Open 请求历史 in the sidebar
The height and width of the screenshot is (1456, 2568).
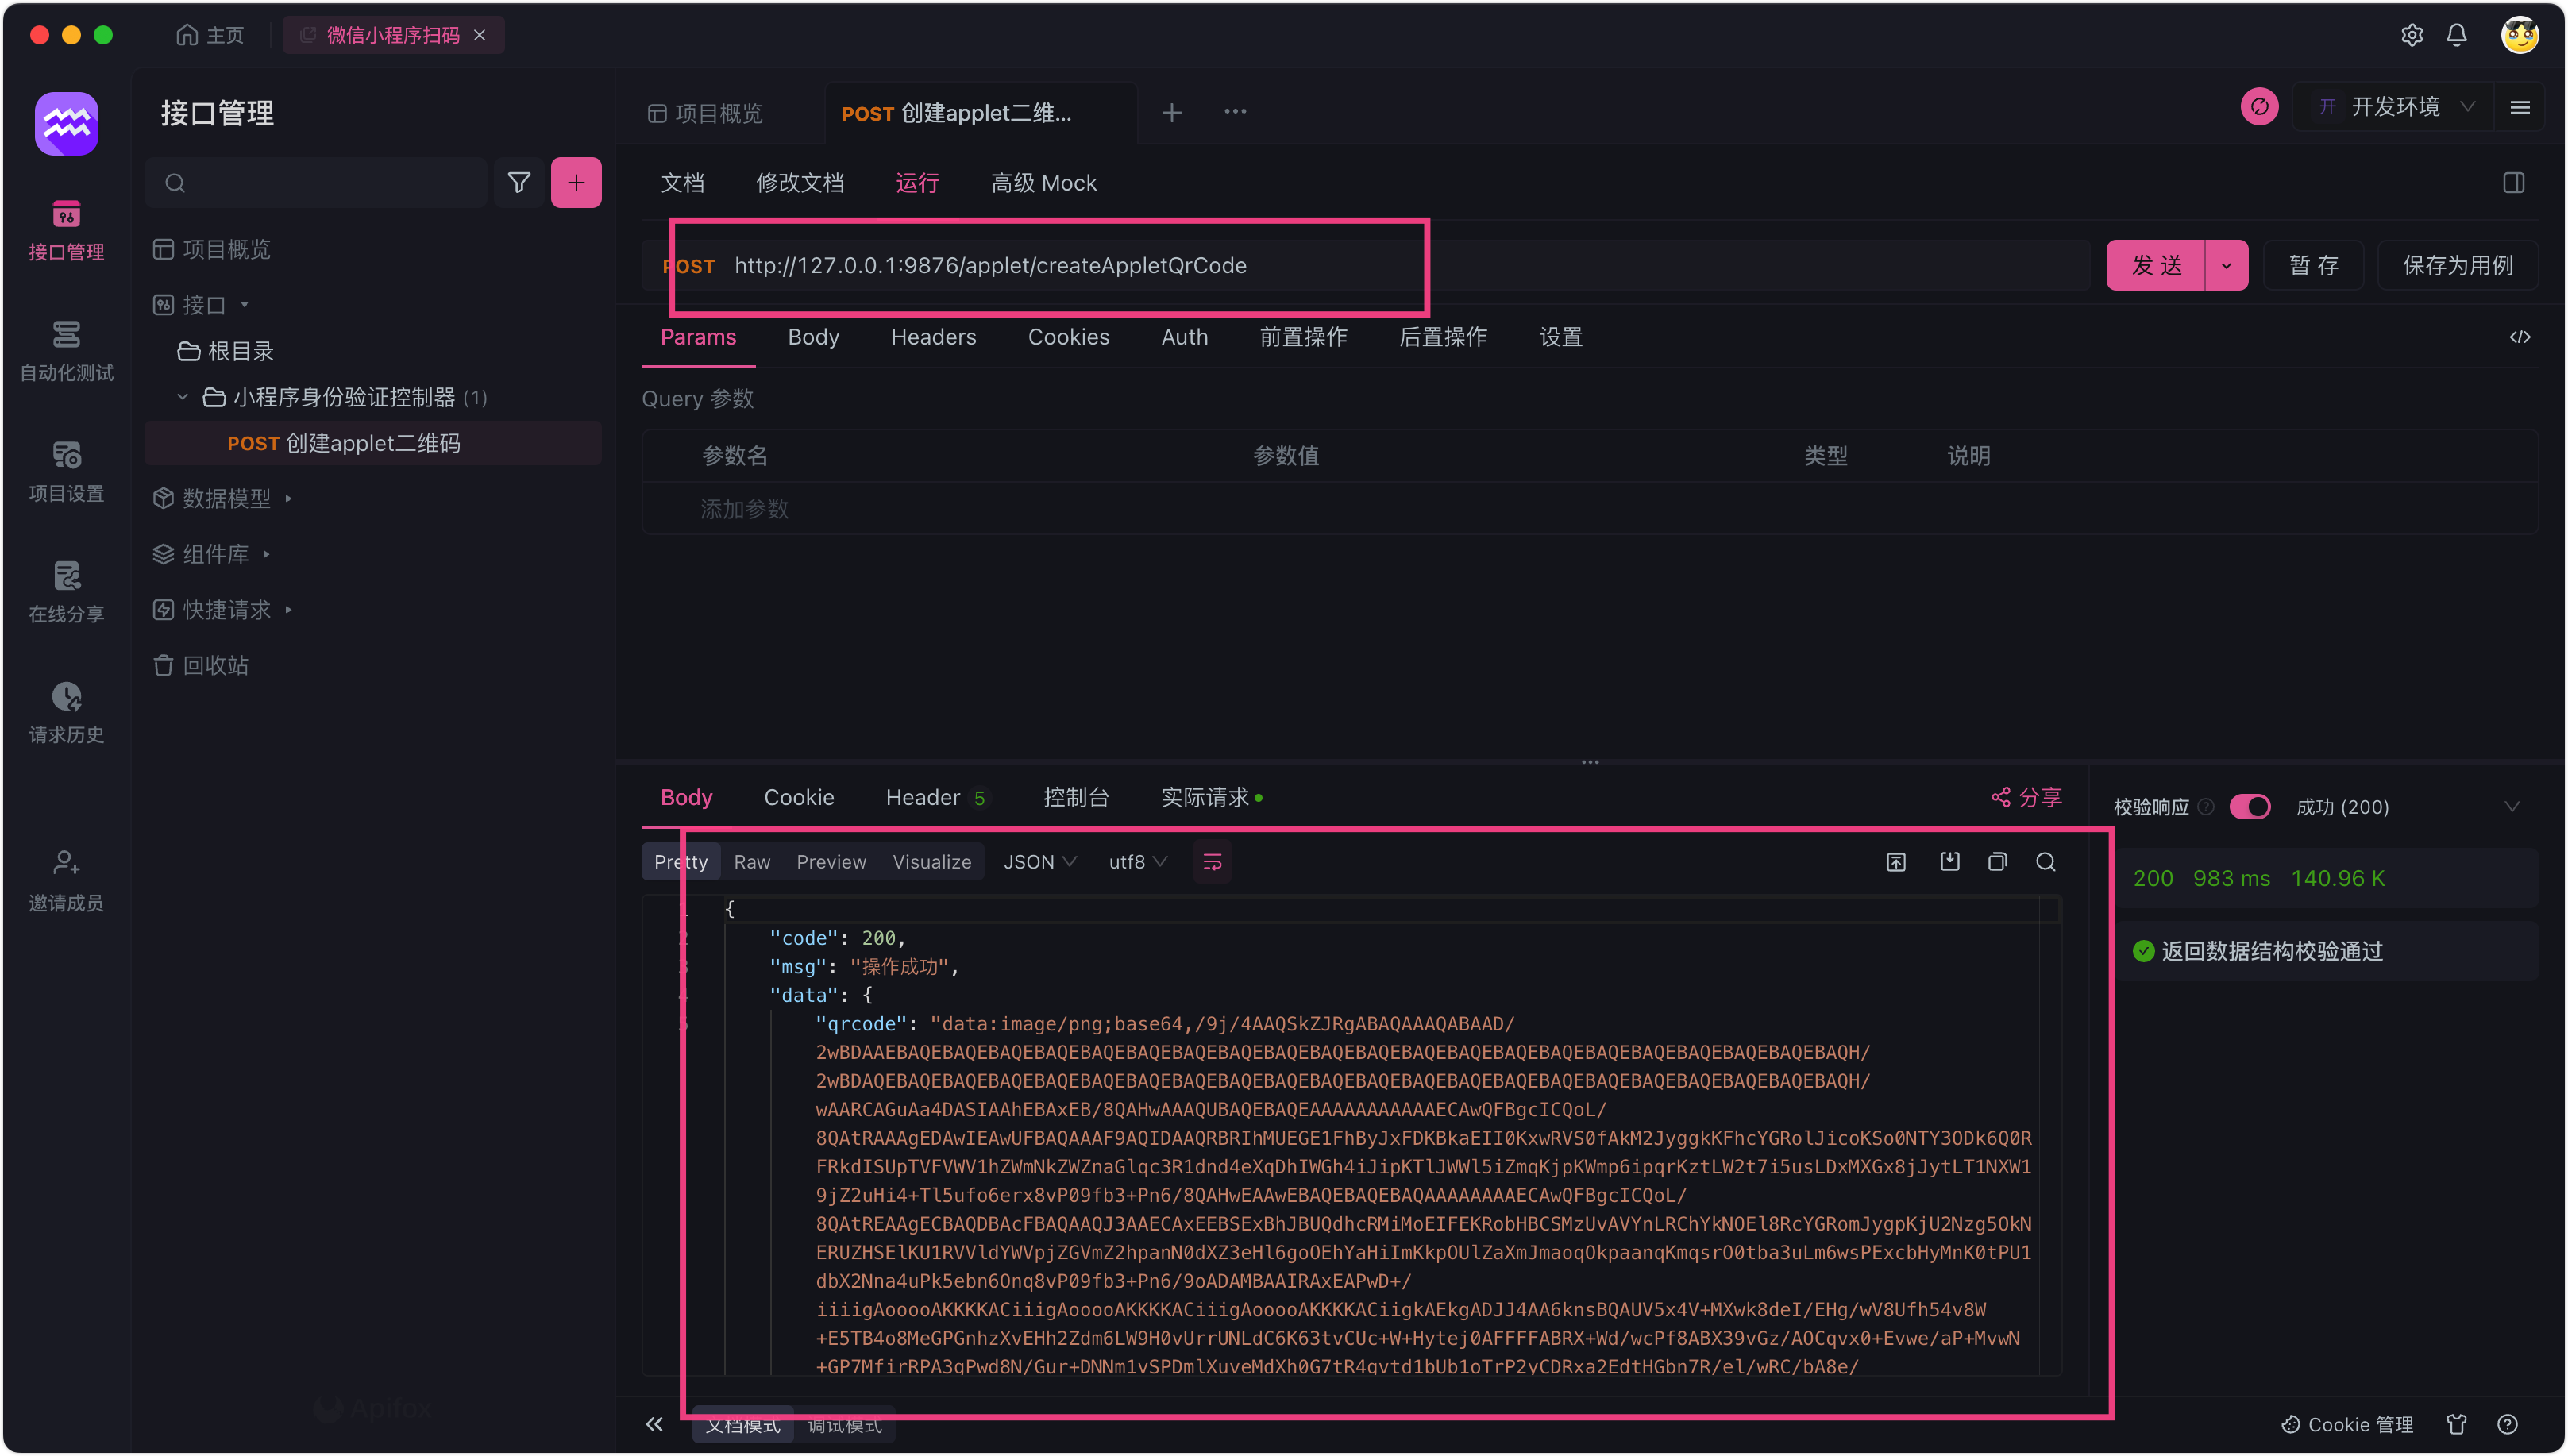coord(66,712)
